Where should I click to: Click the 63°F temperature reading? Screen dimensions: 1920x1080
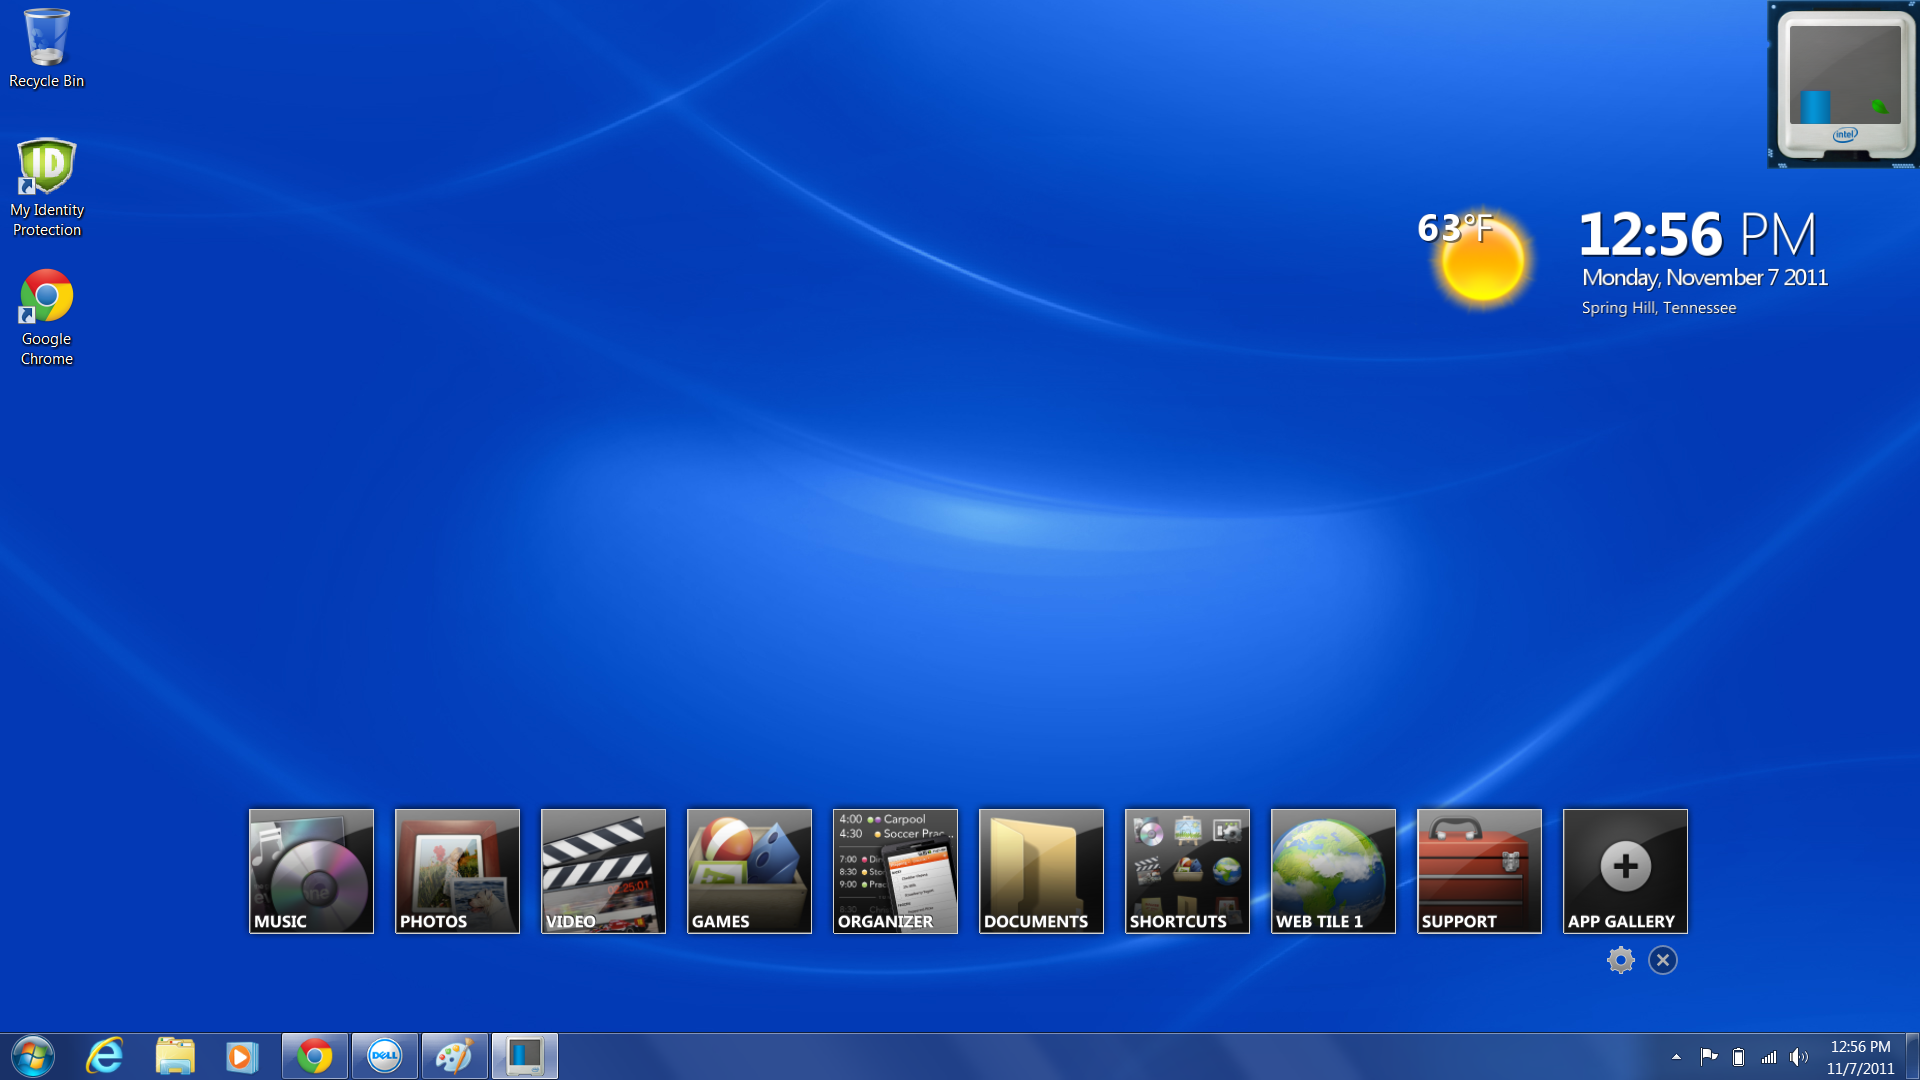pyautogui.click(x=1455, y=228)
